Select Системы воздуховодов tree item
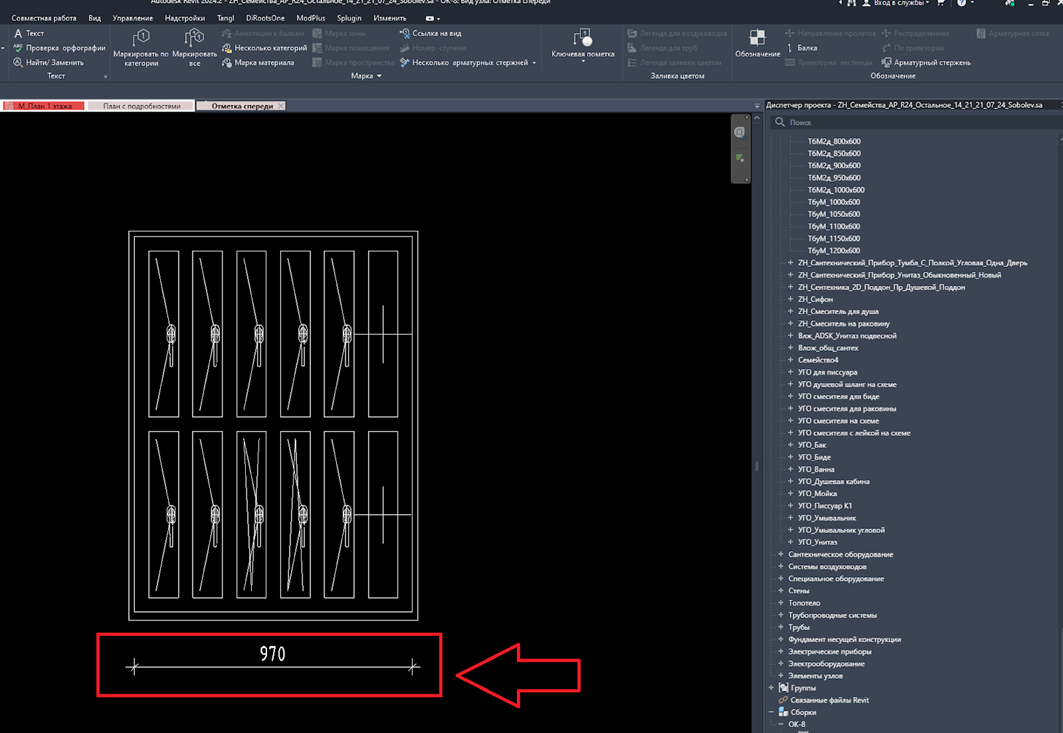Image resolution: width=1063 pixels, height=733 pixels. tap(827, 566)
